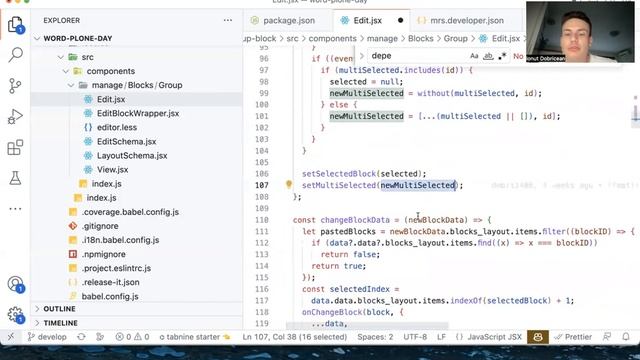Open .release-it.json file
The width and height of the screenshot is (640, 360).
(x=137, y=282)
